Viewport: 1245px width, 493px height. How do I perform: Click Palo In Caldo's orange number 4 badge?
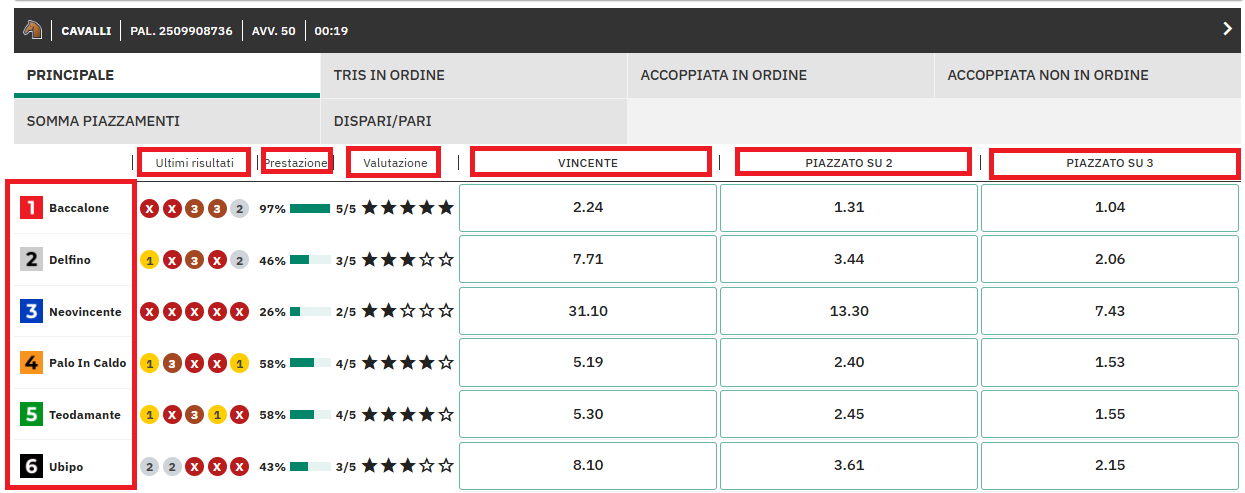32,363
